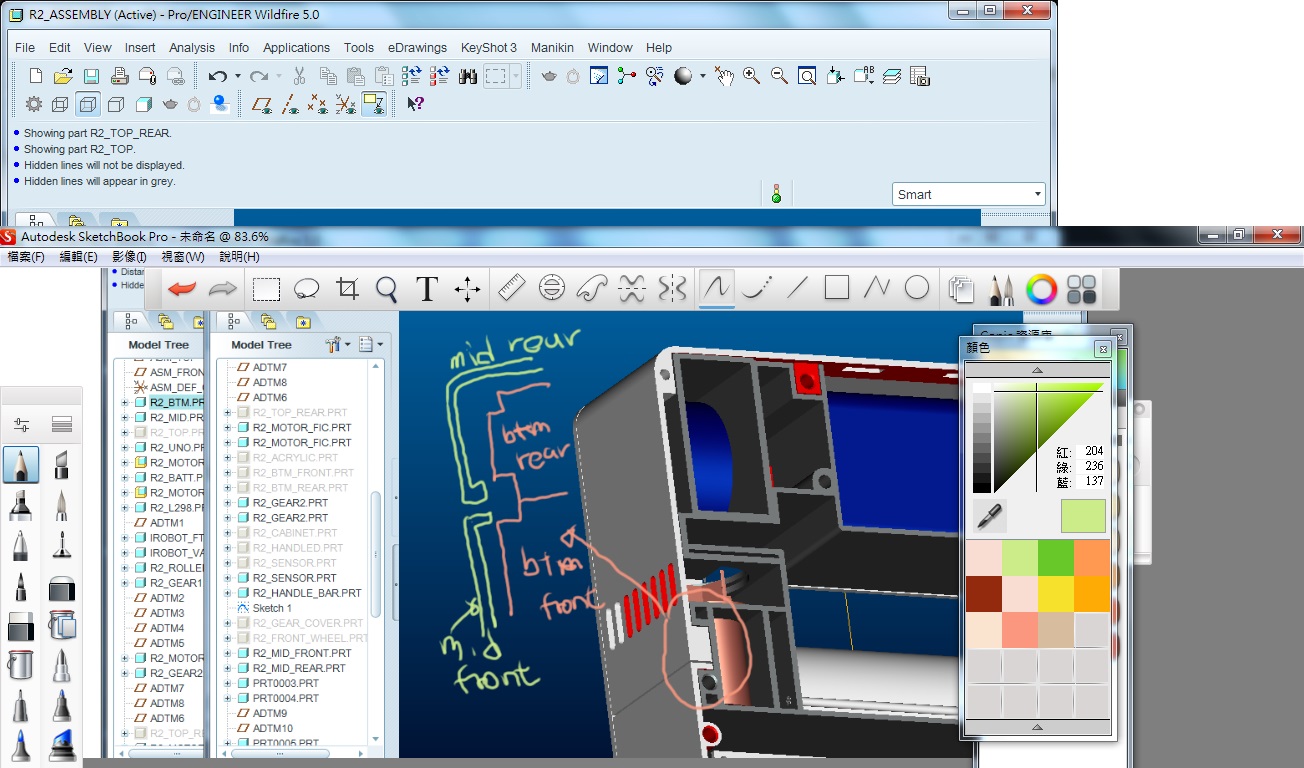Open brush properties sliders icon
Viewport: 1304px width, 768px height.
21,425
